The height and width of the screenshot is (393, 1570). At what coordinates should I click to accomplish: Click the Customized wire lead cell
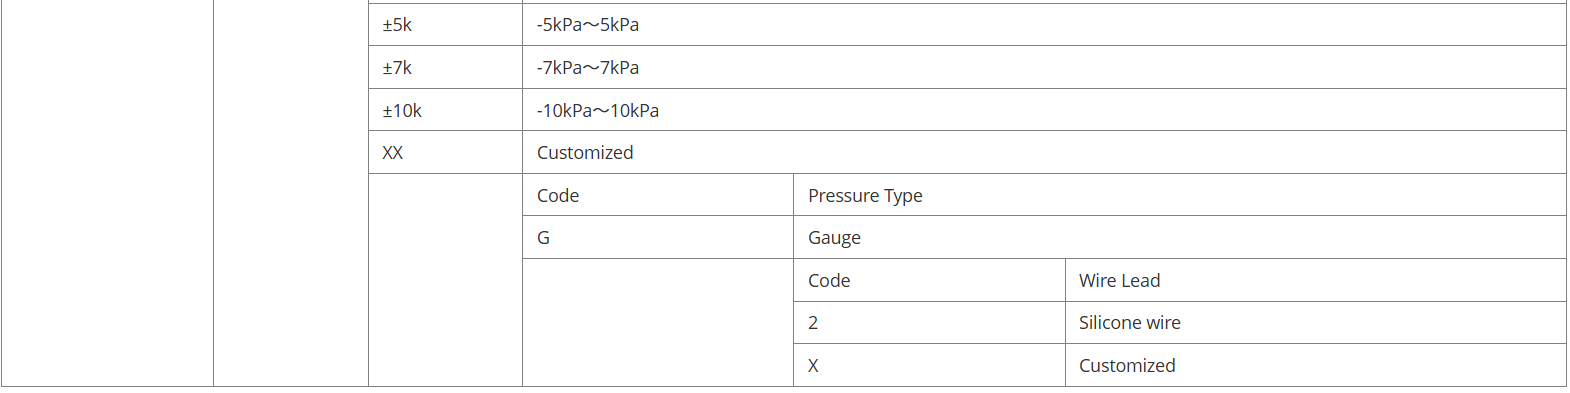pos(1316,365)
